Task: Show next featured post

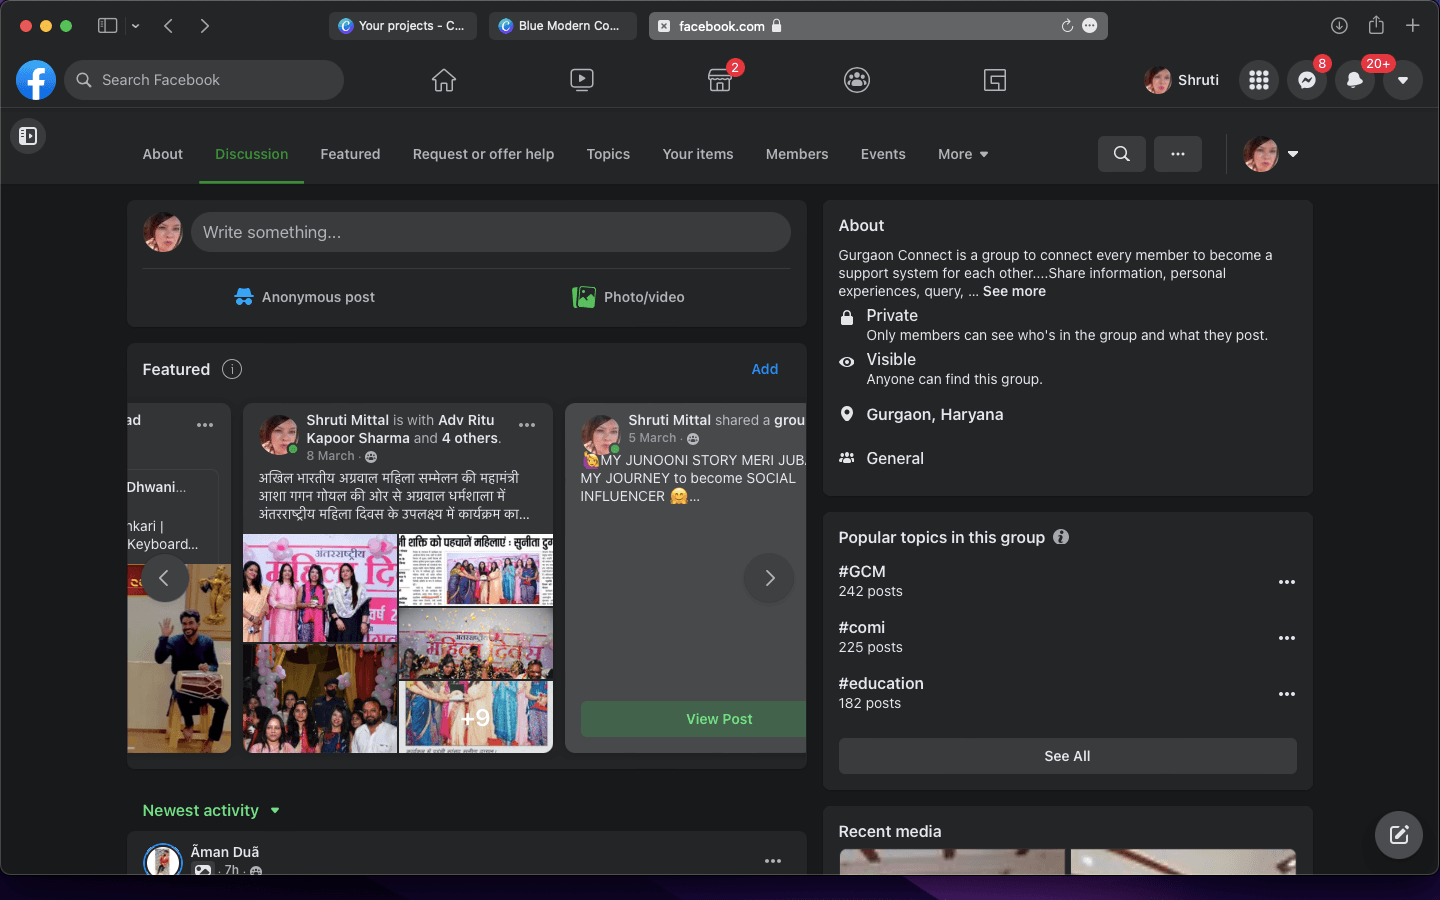Action: point(770,578)
